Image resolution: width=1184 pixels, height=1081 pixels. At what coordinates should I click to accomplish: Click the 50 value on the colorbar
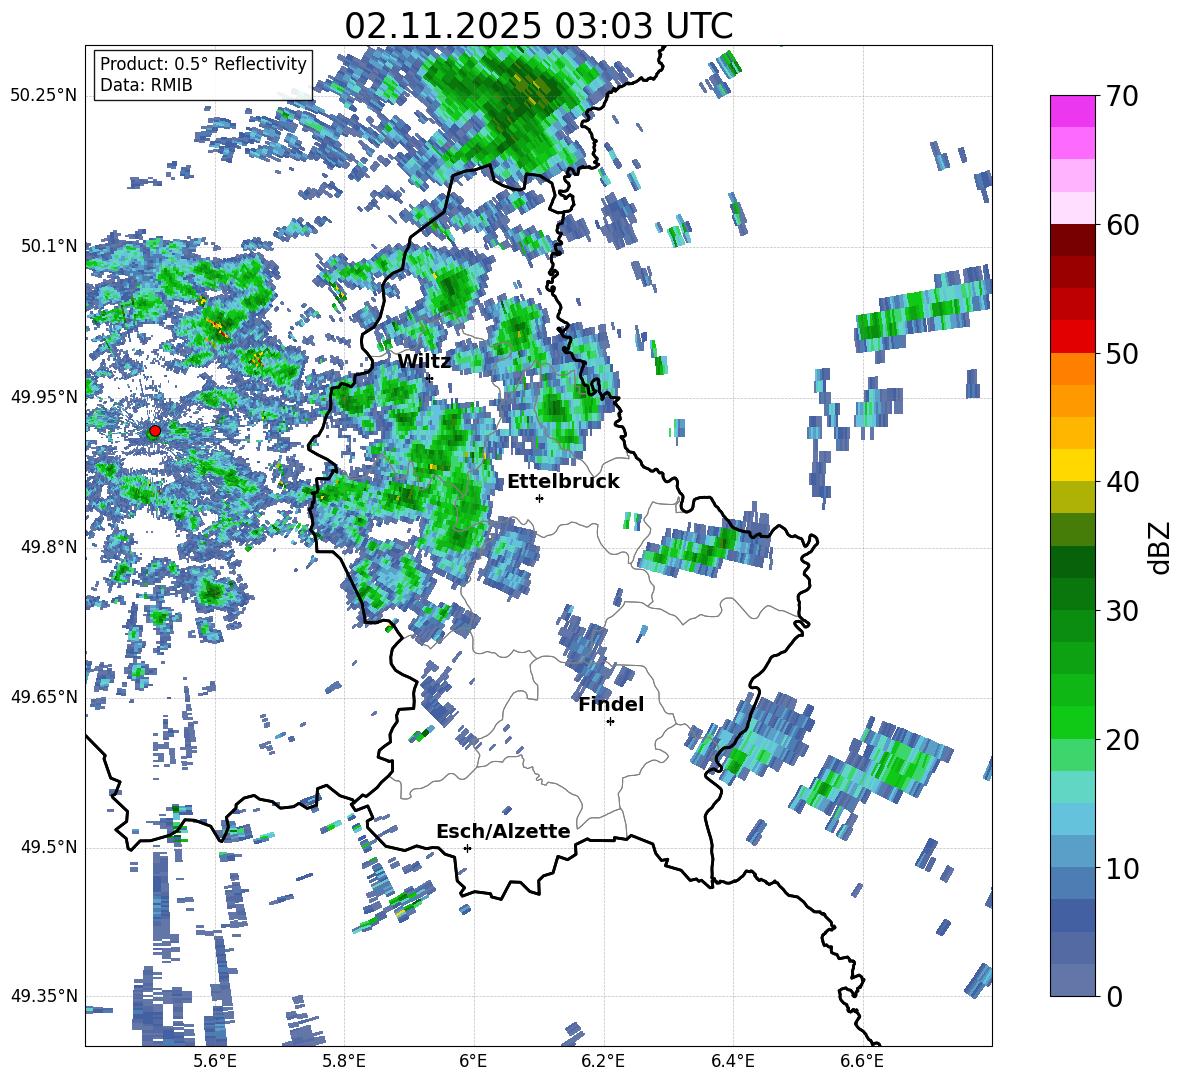tap(1122, 354)
